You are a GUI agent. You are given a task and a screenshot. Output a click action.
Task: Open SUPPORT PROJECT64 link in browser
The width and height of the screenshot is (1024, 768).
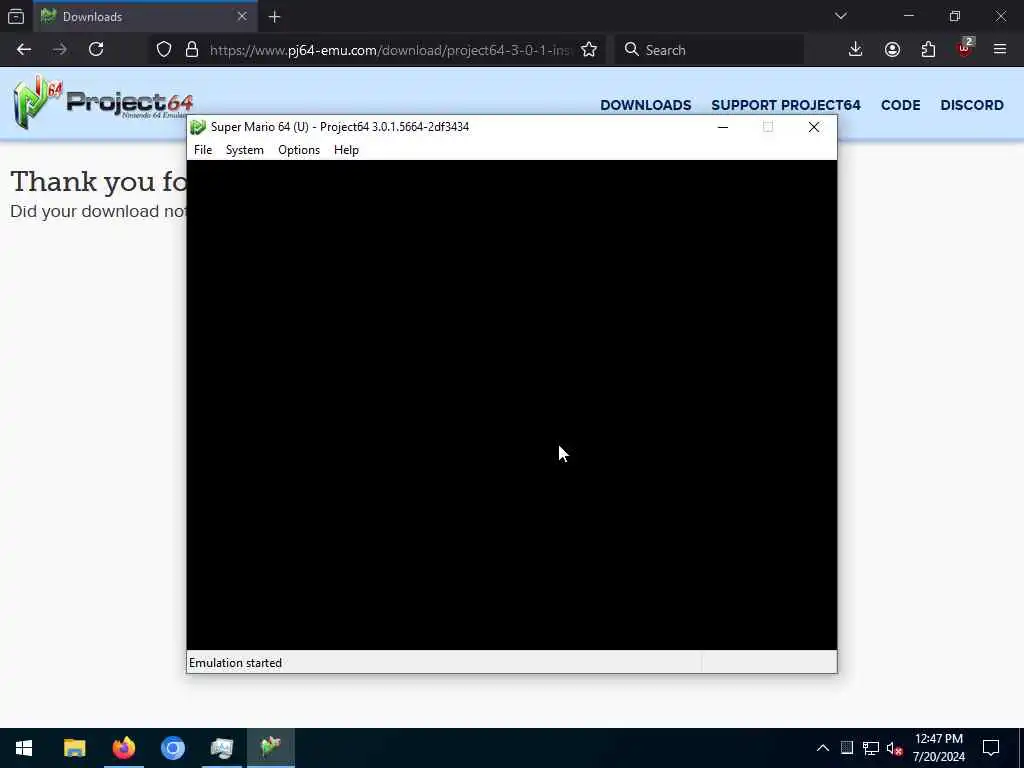(786, 105)
